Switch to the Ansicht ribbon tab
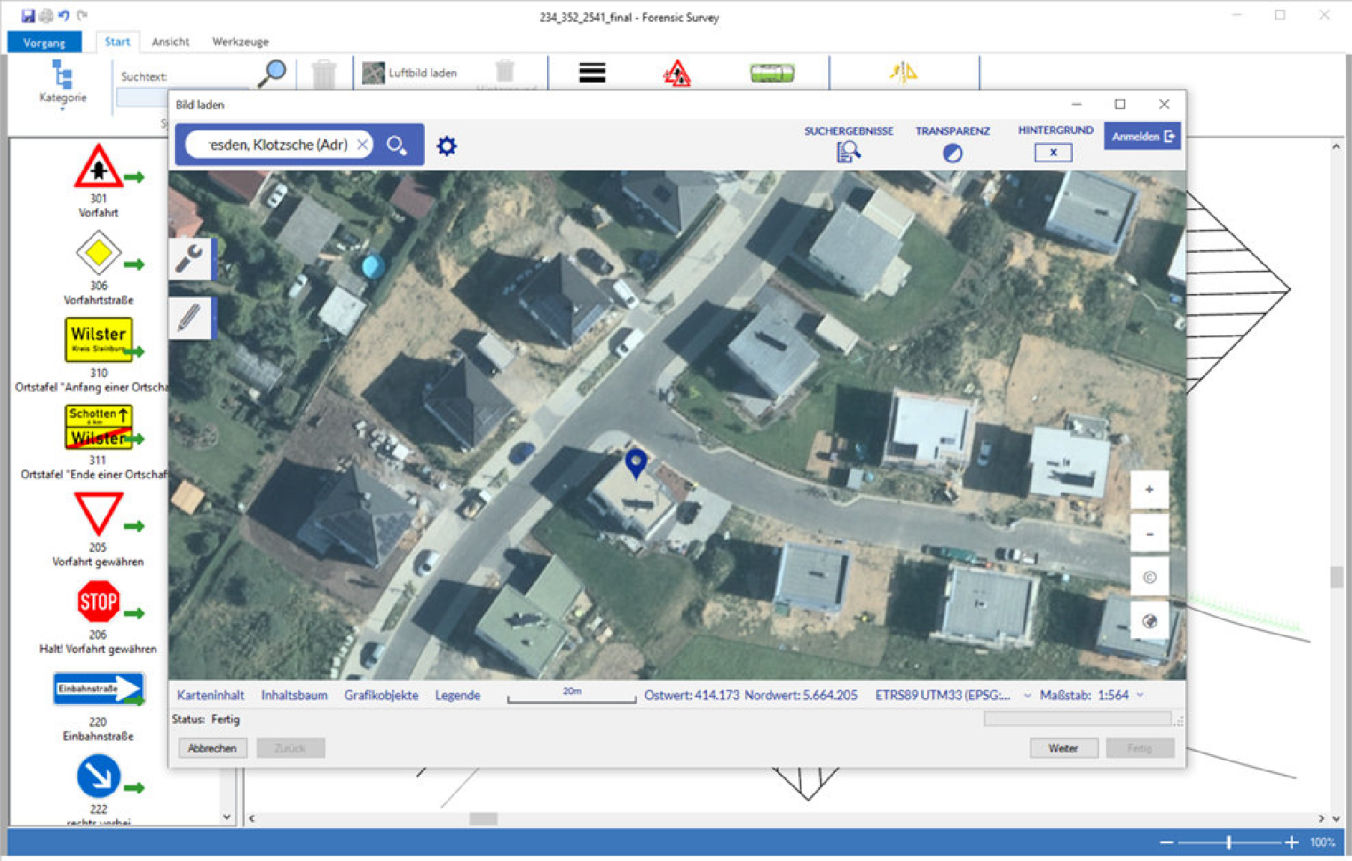The image size is (1352, 861). coord(170,42)
